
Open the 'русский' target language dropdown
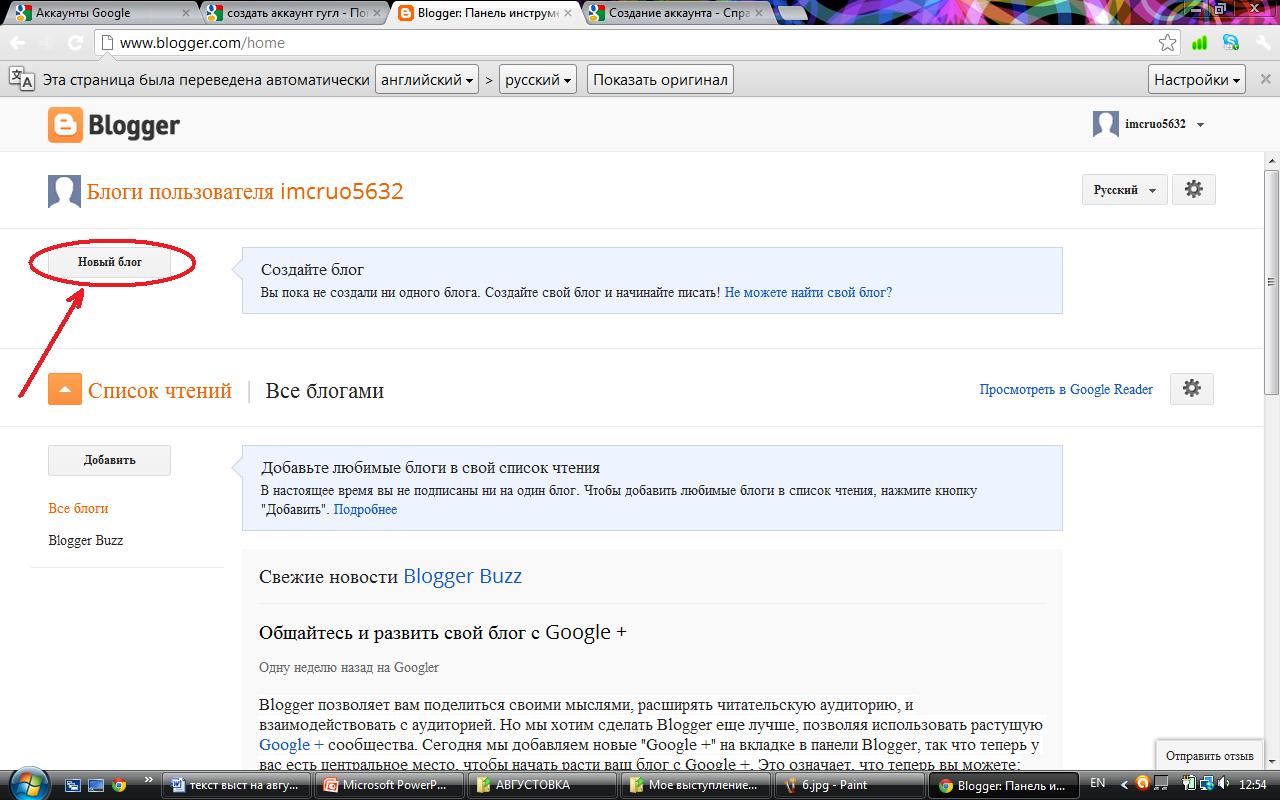pos(538,79)
